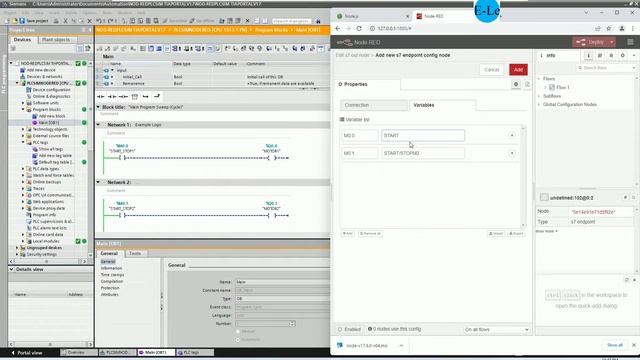The height and width of the screenshot is (360, 640).
Task: Click Close branch icon in LAD toolbar
Action: point(157,96)
